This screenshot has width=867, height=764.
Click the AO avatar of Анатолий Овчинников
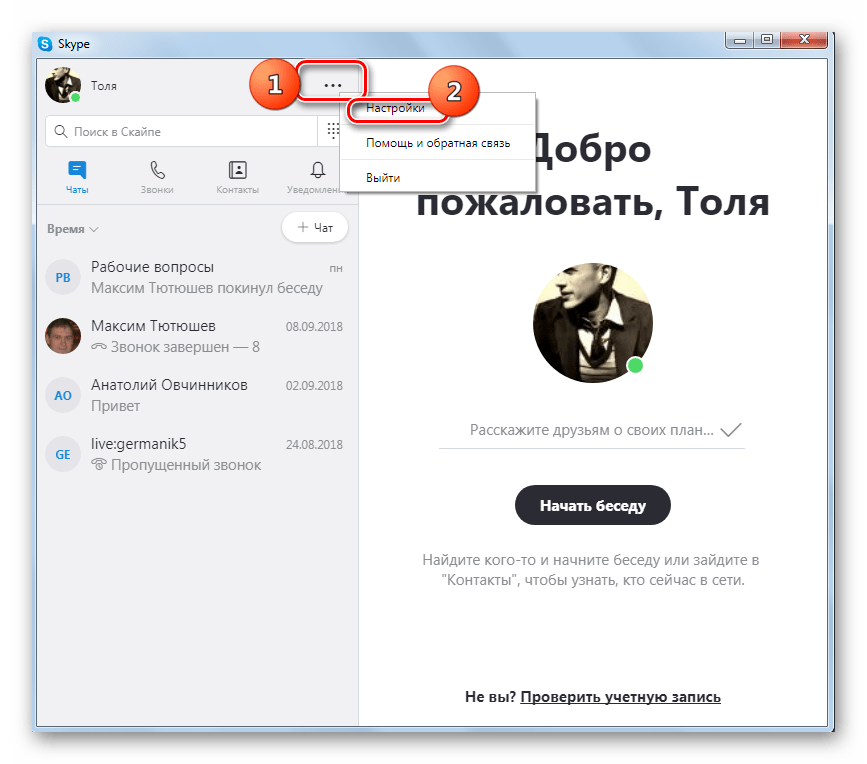click(x=63, y=395)
